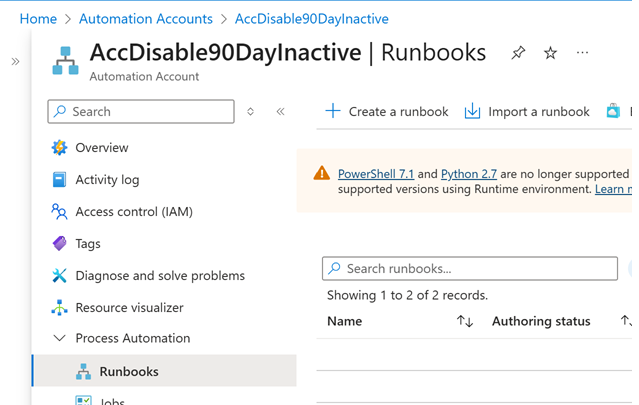This screenshot has width=639, height=405.
Task: Pin the Runbooks page with pushpin icon
Action: 518,53
